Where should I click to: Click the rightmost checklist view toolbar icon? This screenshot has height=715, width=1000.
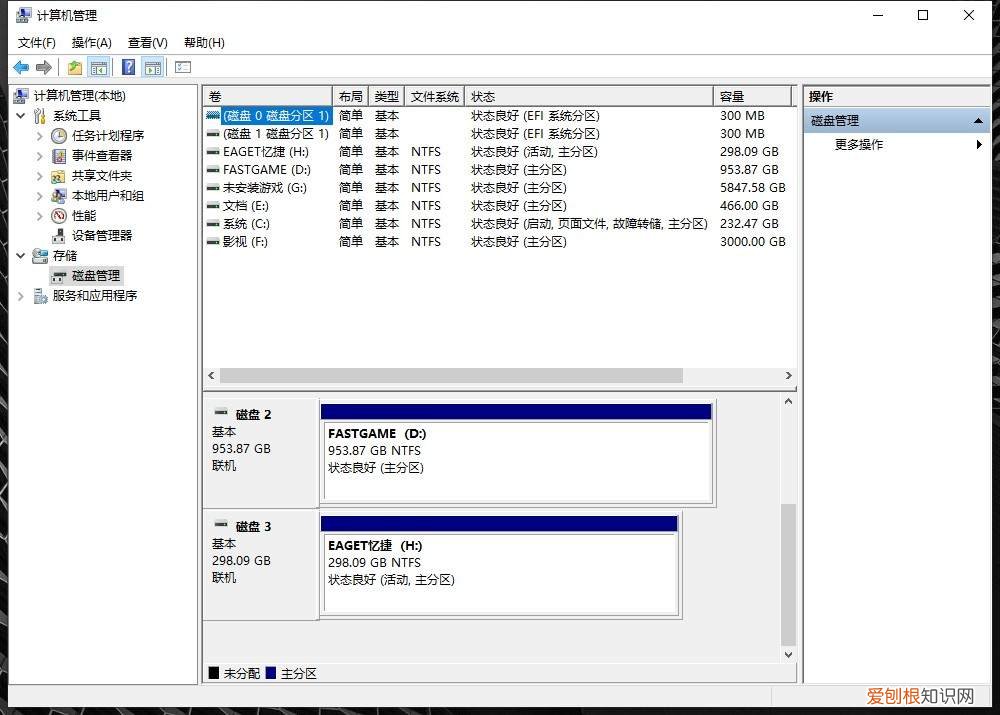pyautogui.click(x=182, y=68)
